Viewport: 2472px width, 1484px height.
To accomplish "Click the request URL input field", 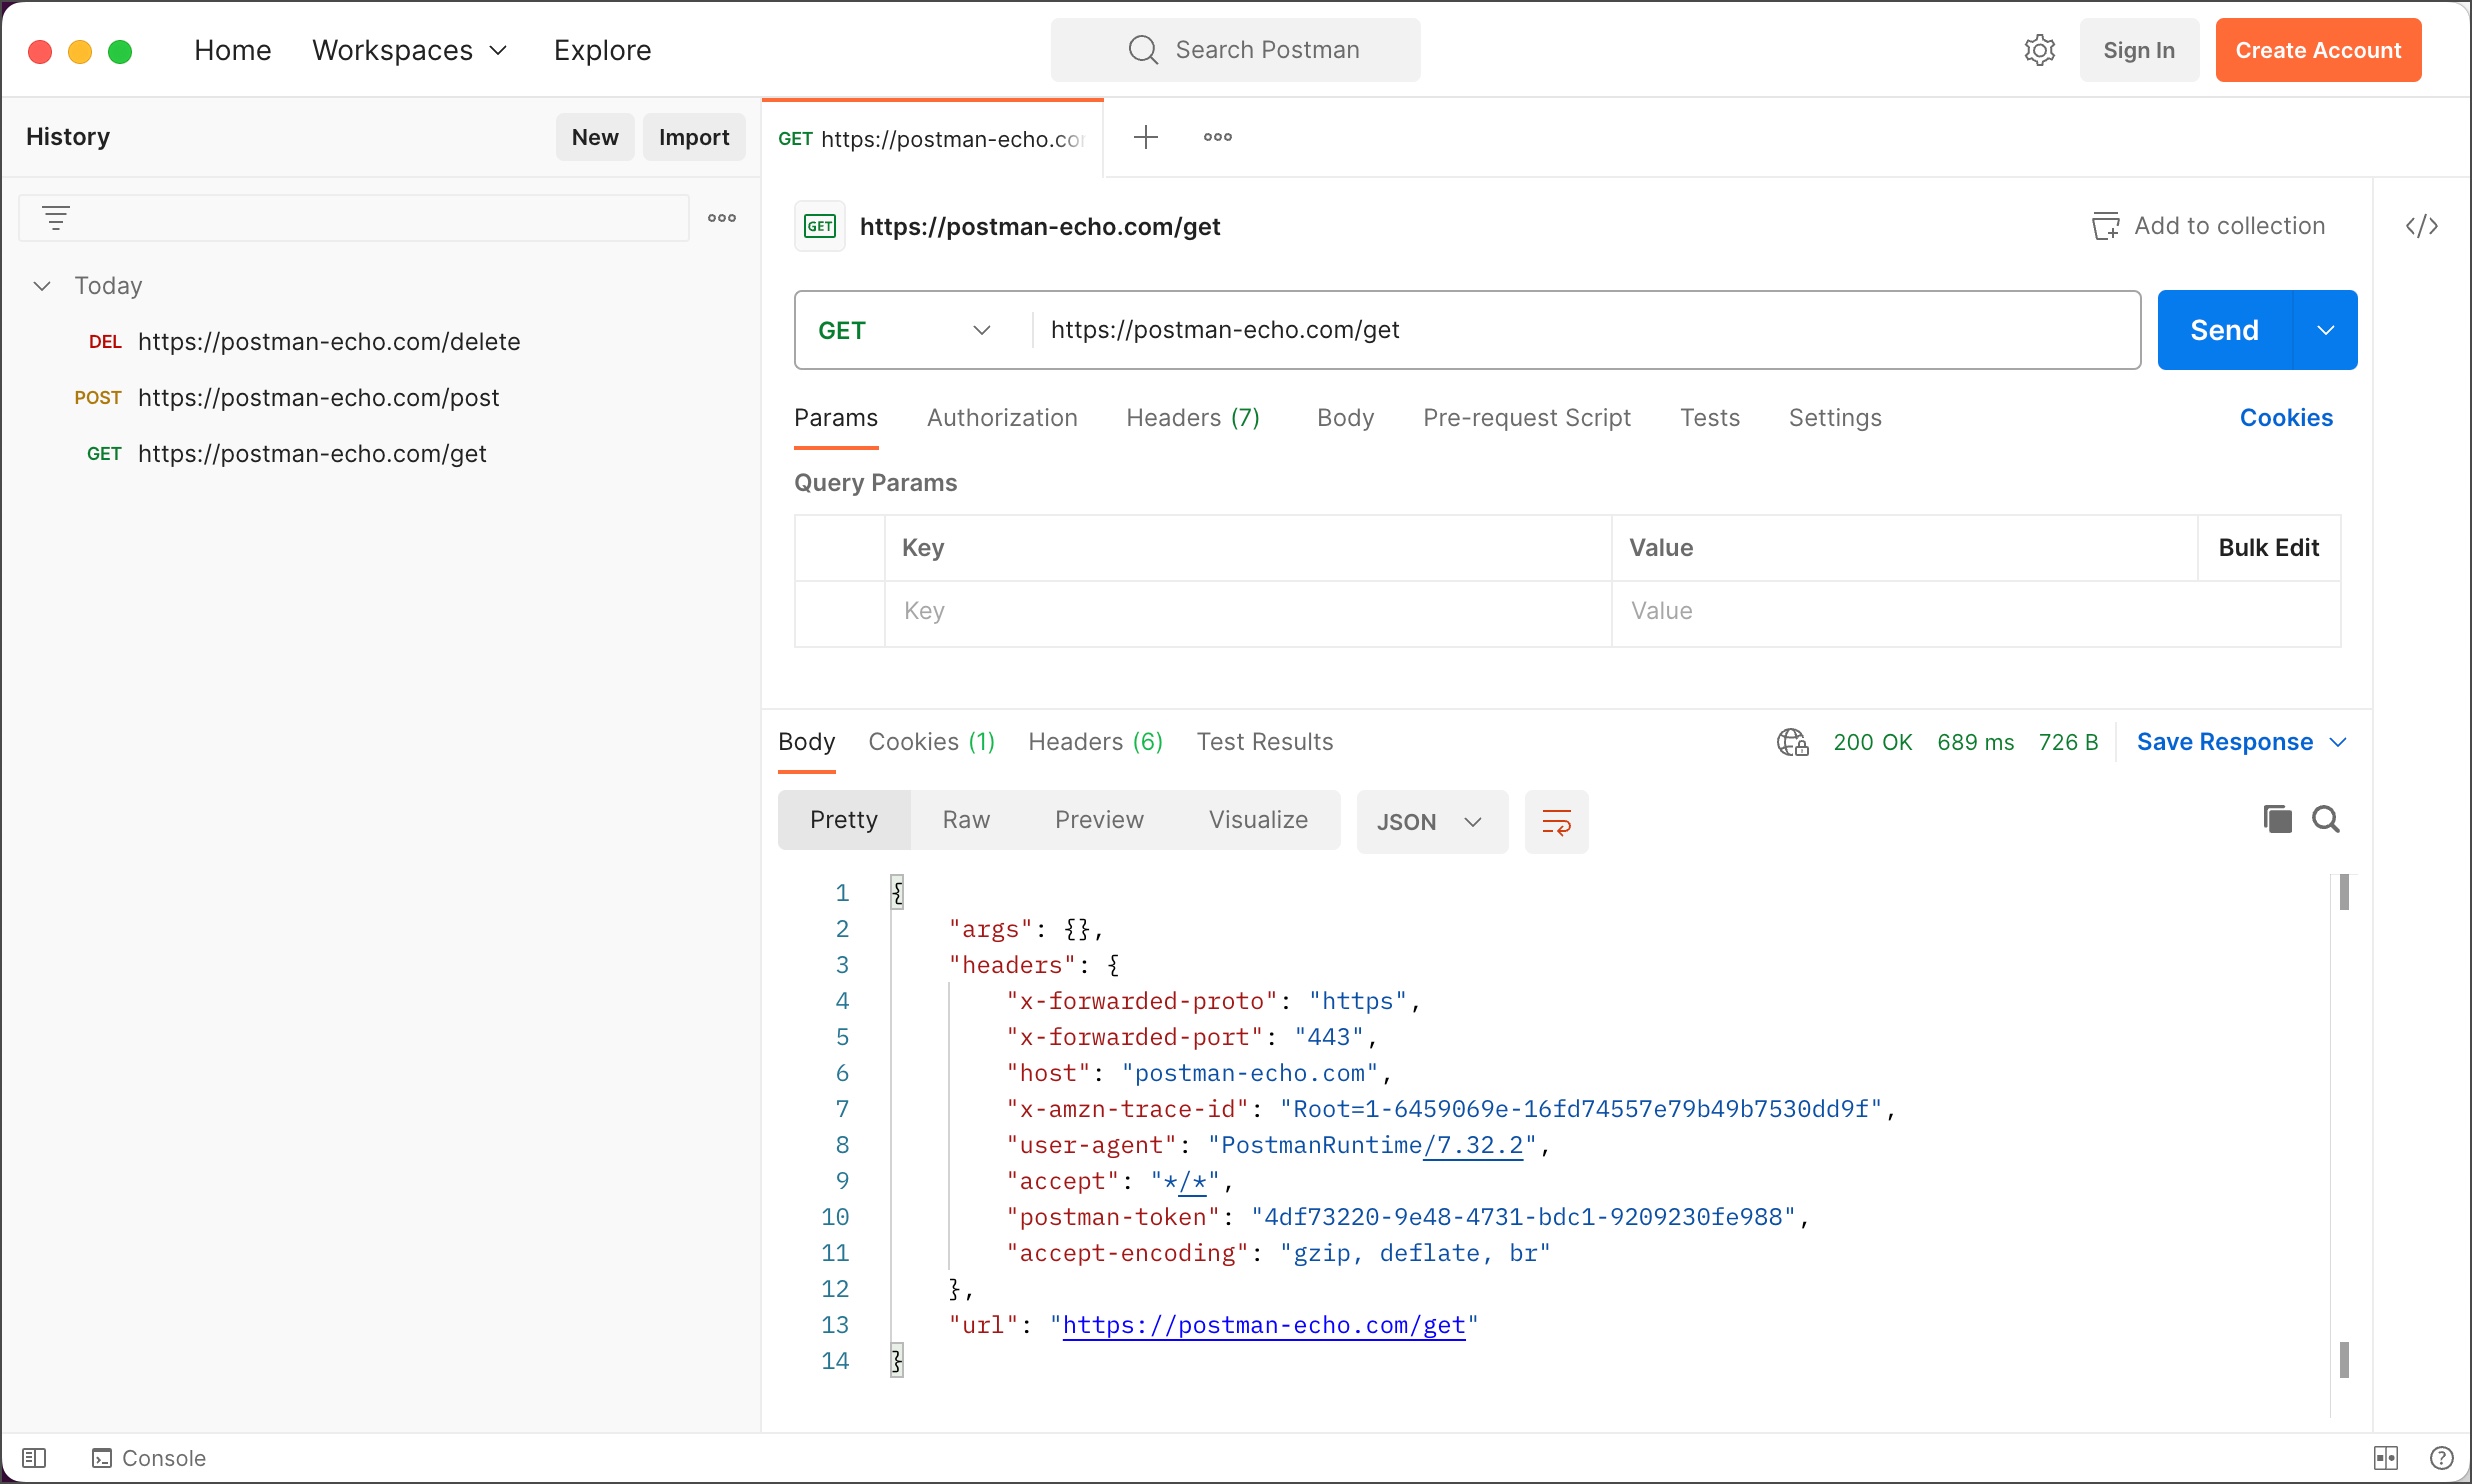I will (1585, 330).
